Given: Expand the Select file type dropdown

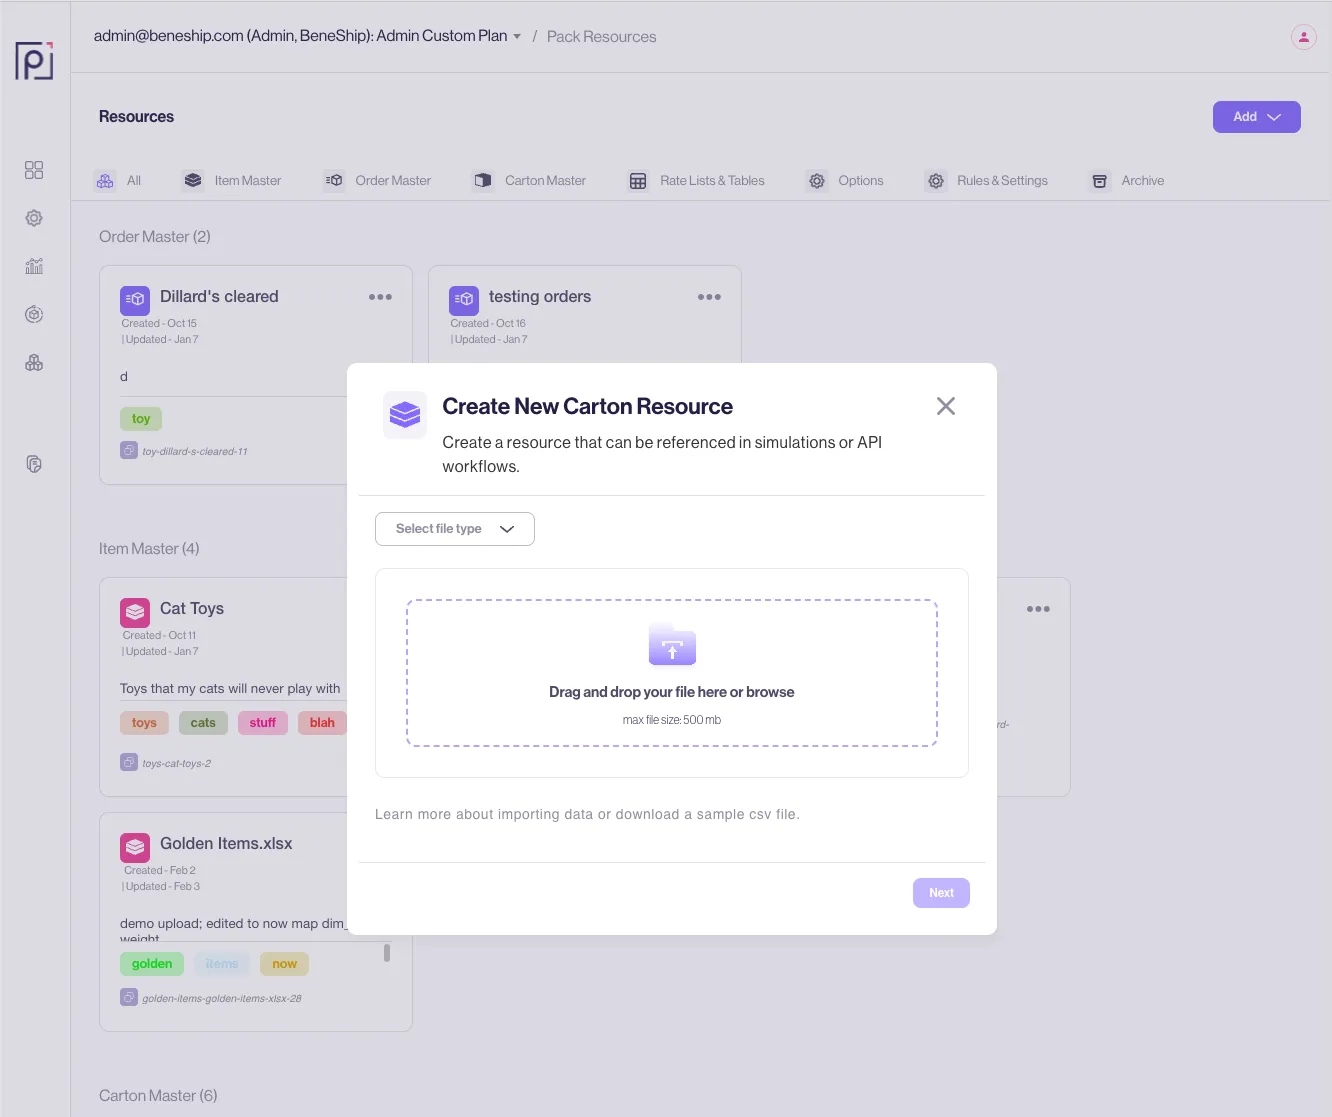Looking at the screenshot, I should pyautogui.click(x=455, y=529).
